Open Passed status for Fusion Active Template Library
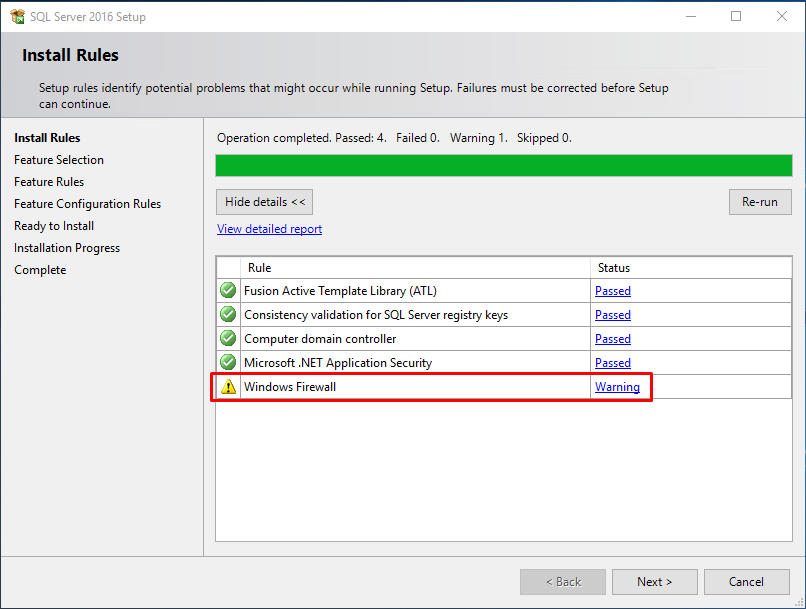 tap(613, 291)
